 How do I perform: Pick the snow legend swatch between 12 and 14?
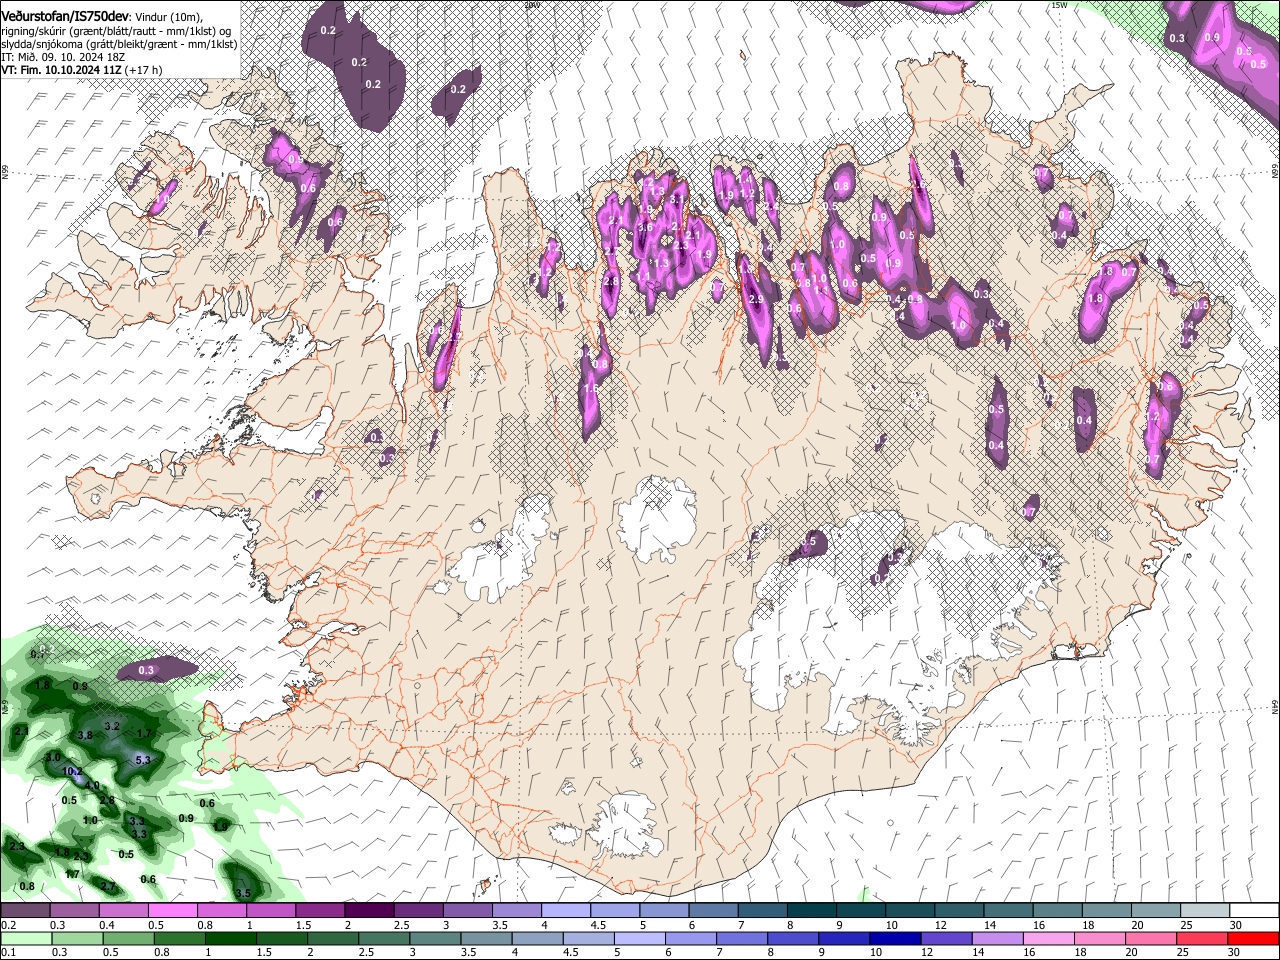point(958,911)
